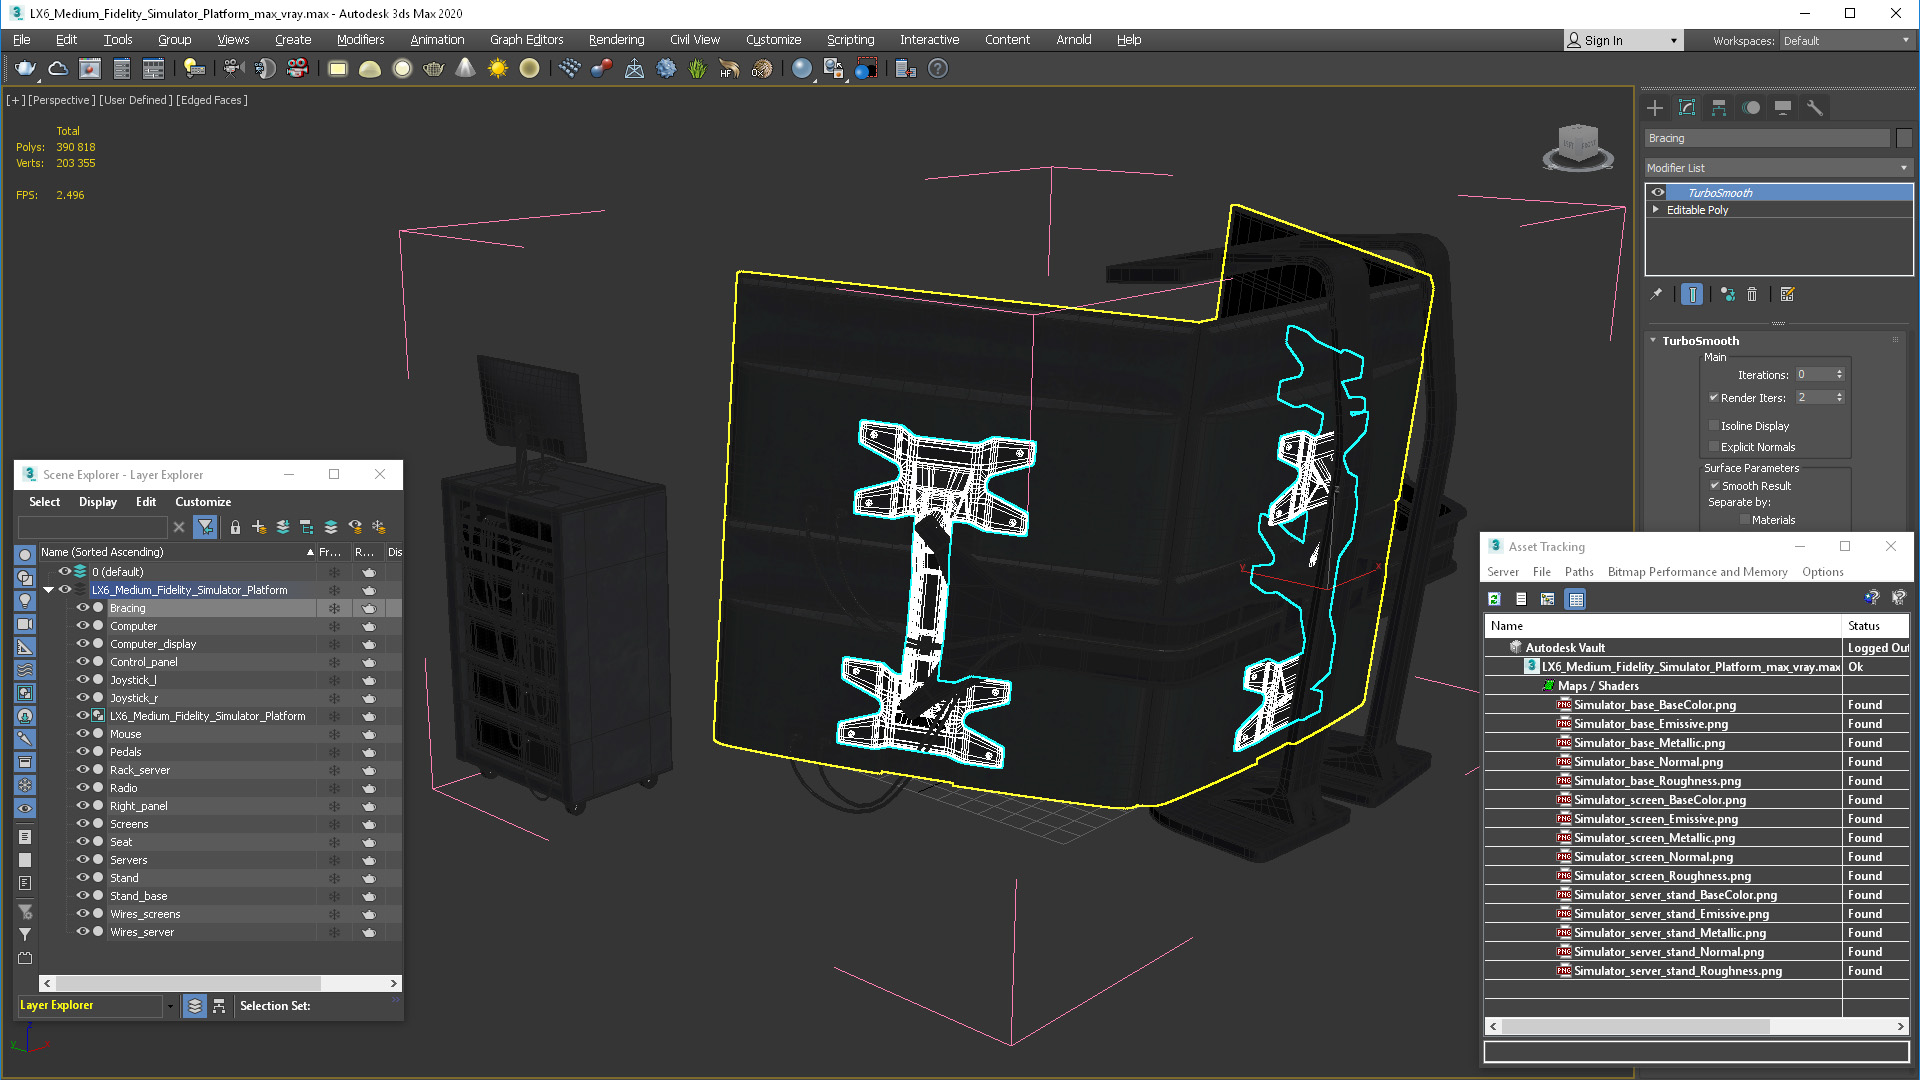The image size is (1920, 1080).
Task: Click the User Defined viewport label
Action: pos(136,100)
